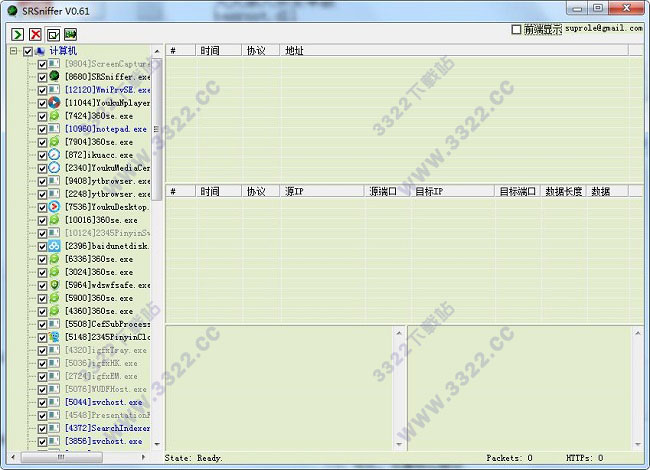Select the [2248]ytbrowser.exe tree row
This screenshot has width=650, height=470.
point(108,194)
